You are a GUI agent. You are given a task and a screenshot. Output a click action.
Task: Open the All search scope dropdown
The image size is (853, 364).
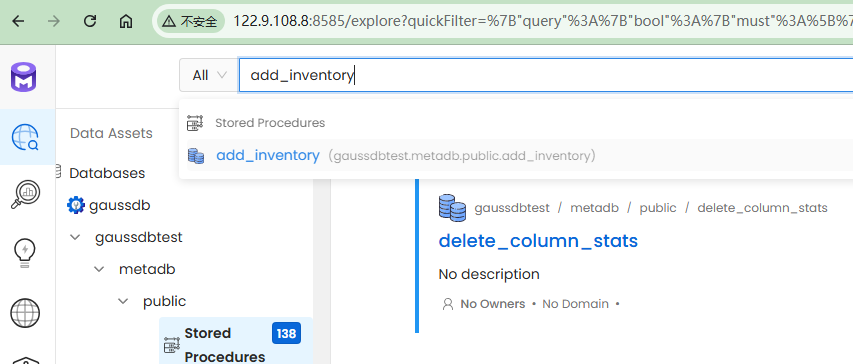(x=209, y=75)
